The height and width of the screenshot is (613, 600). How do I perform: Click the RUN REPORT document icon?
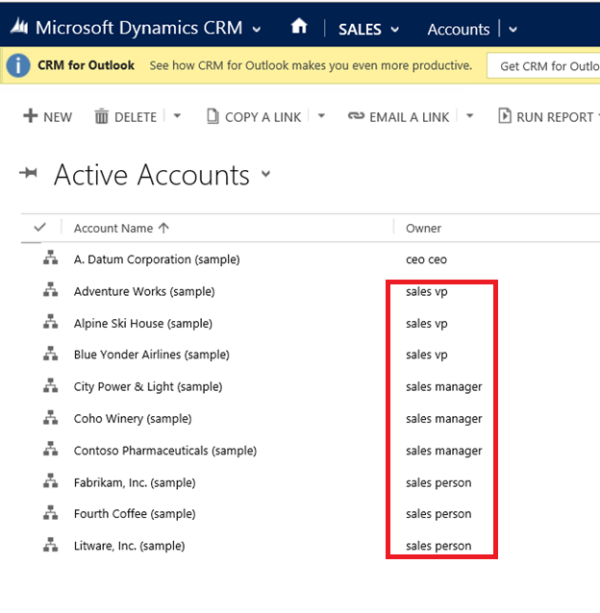click(505, 116)
